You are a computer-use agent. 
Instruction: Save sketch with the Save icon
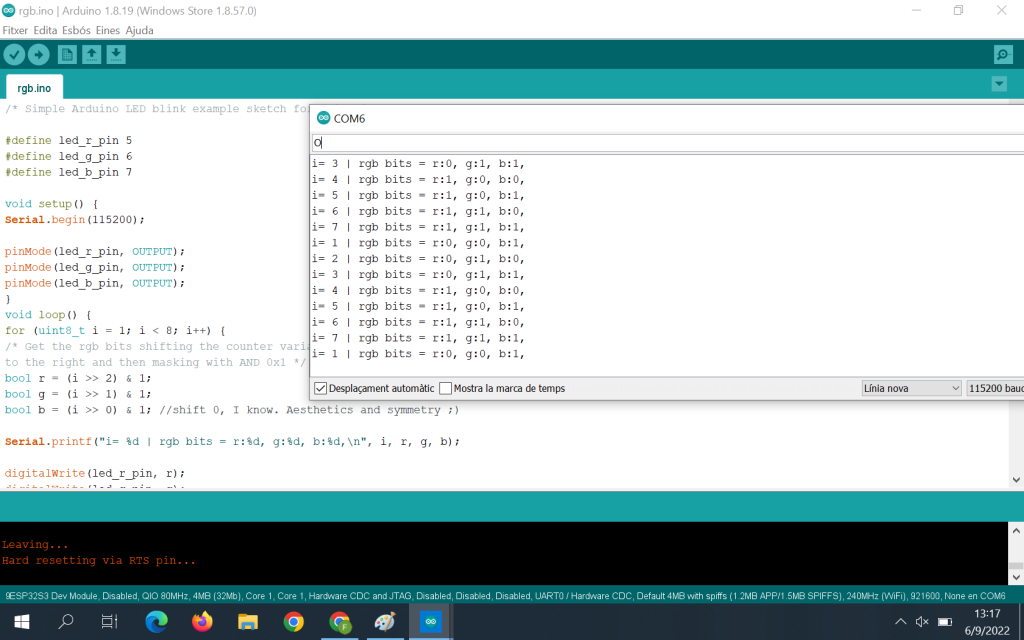(x=116, y=55)
